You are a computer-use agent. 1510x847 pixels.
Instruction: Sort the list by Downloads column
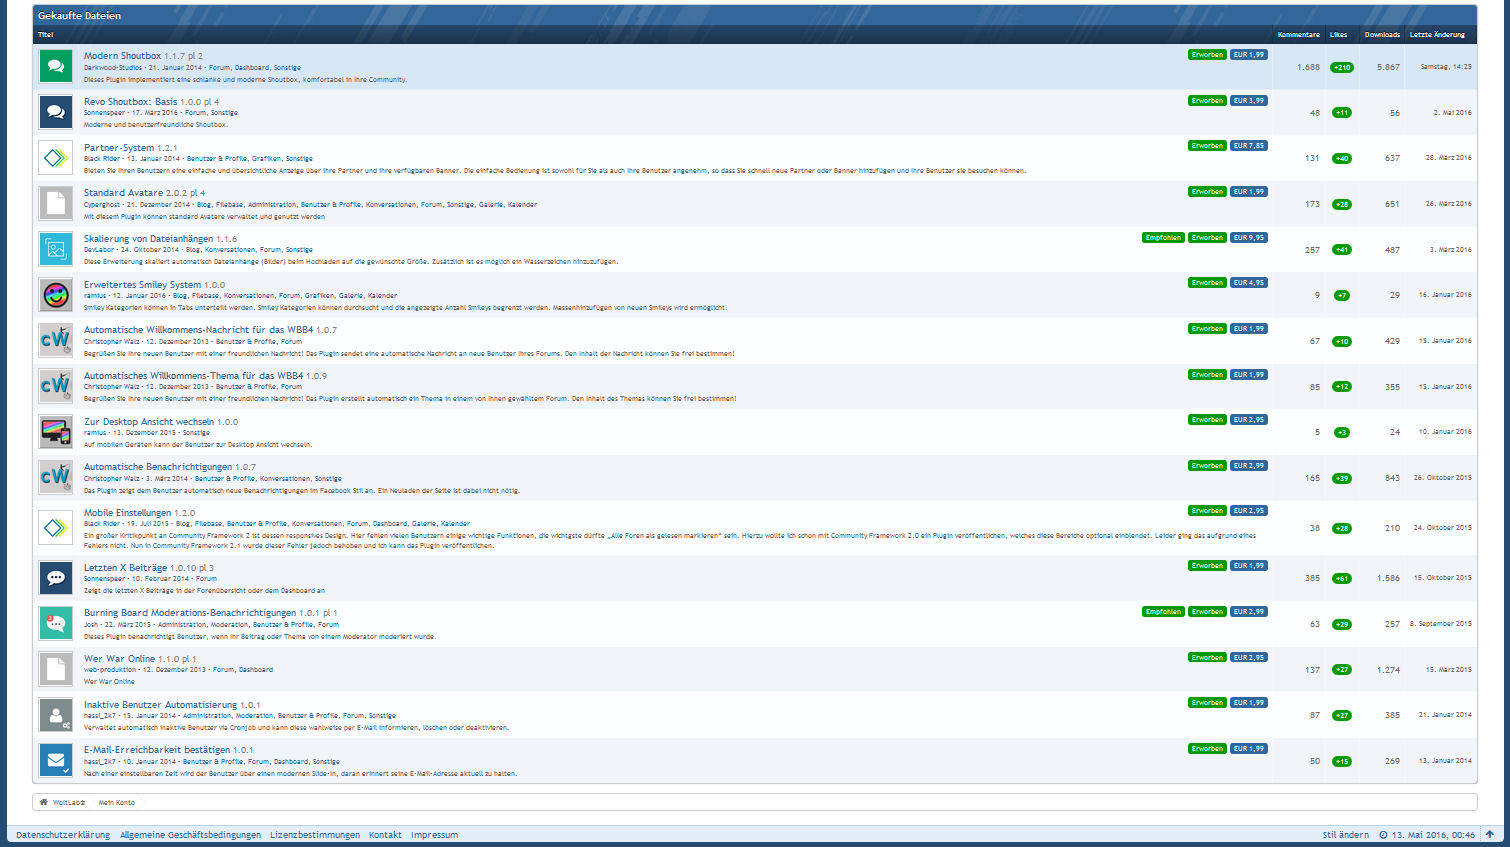tap(1382, 35)
